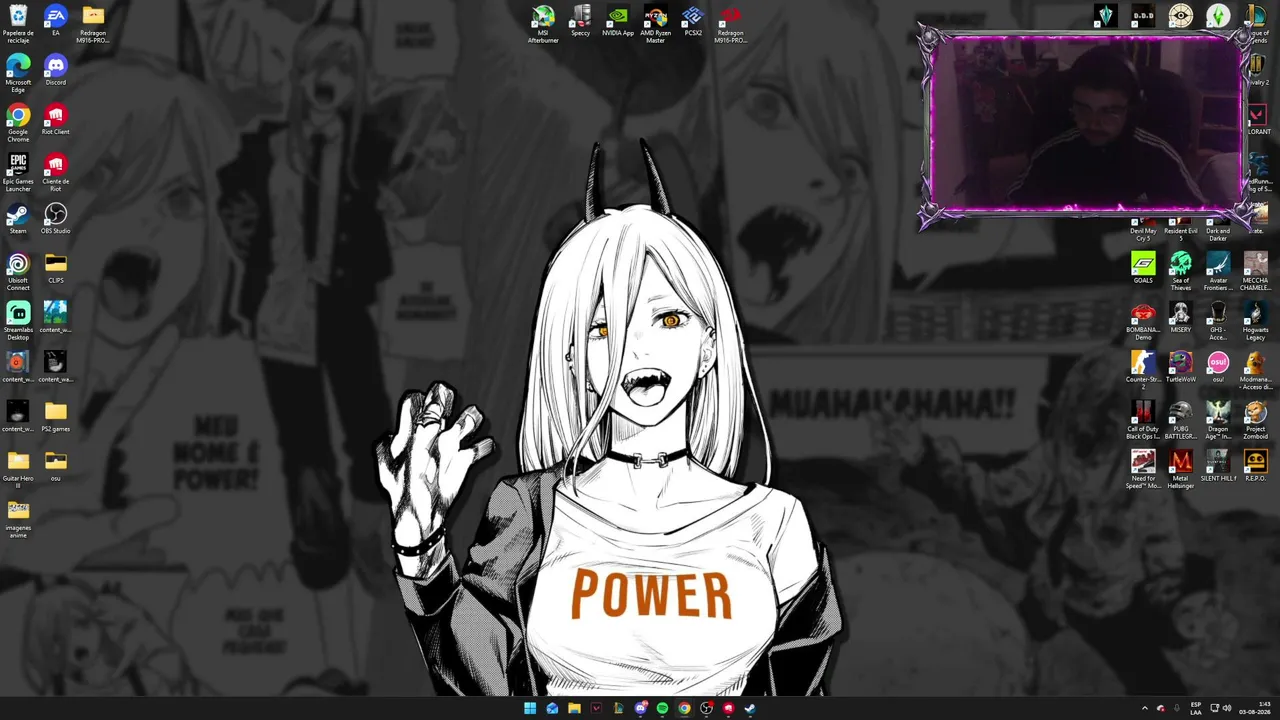Select the Sea of Thieves shortcut

click(x=1181, y=272)
